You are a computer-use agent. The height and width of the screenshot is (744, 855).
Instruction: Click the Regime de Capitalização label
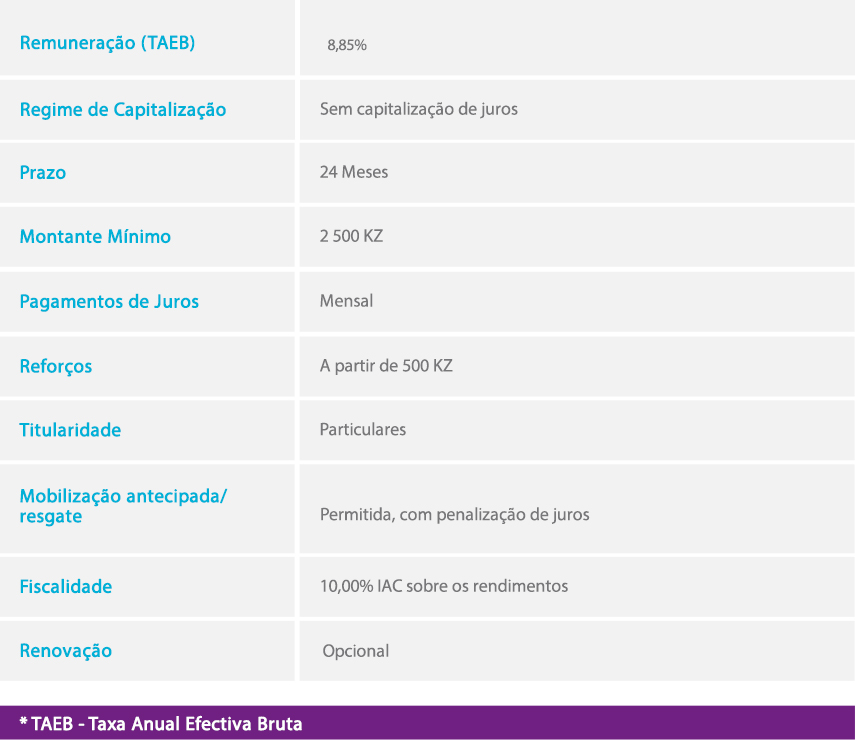[123, 109]
